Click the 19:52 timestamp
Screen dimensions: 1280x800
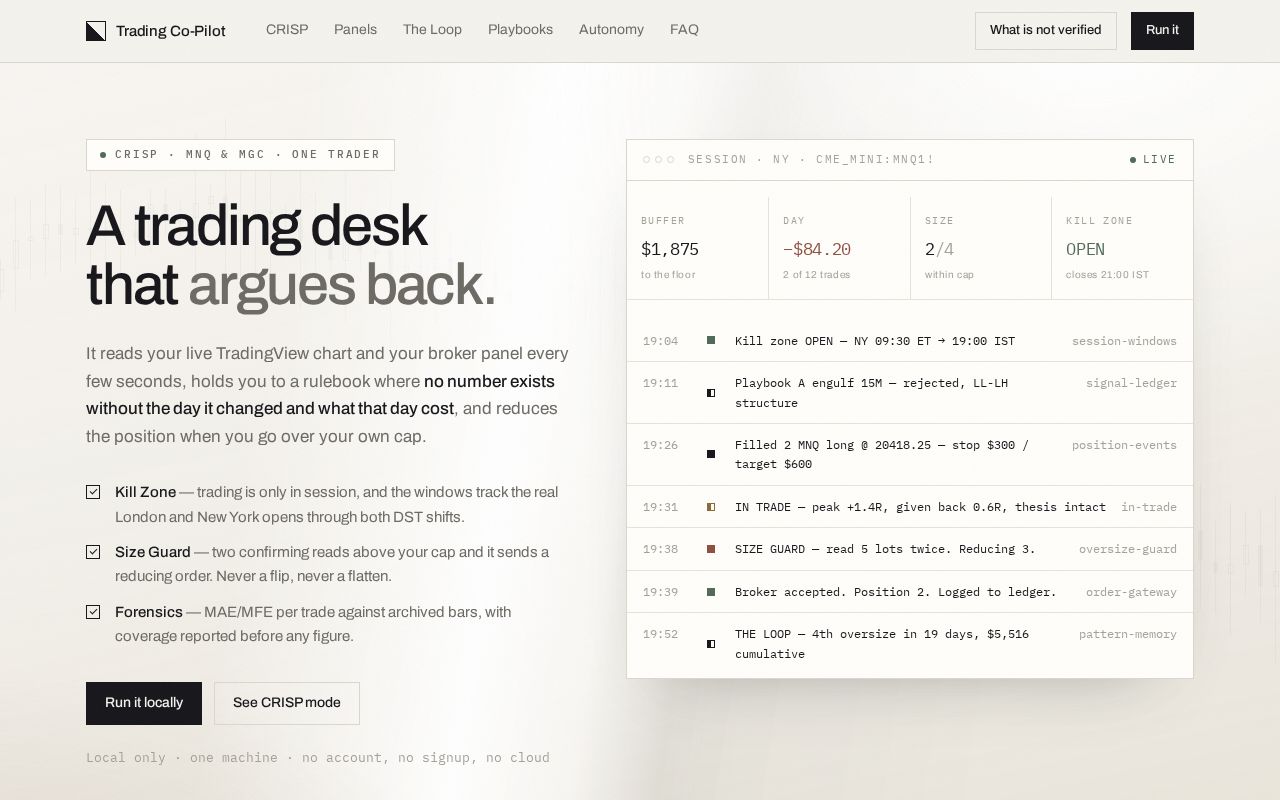coord(660,634)
